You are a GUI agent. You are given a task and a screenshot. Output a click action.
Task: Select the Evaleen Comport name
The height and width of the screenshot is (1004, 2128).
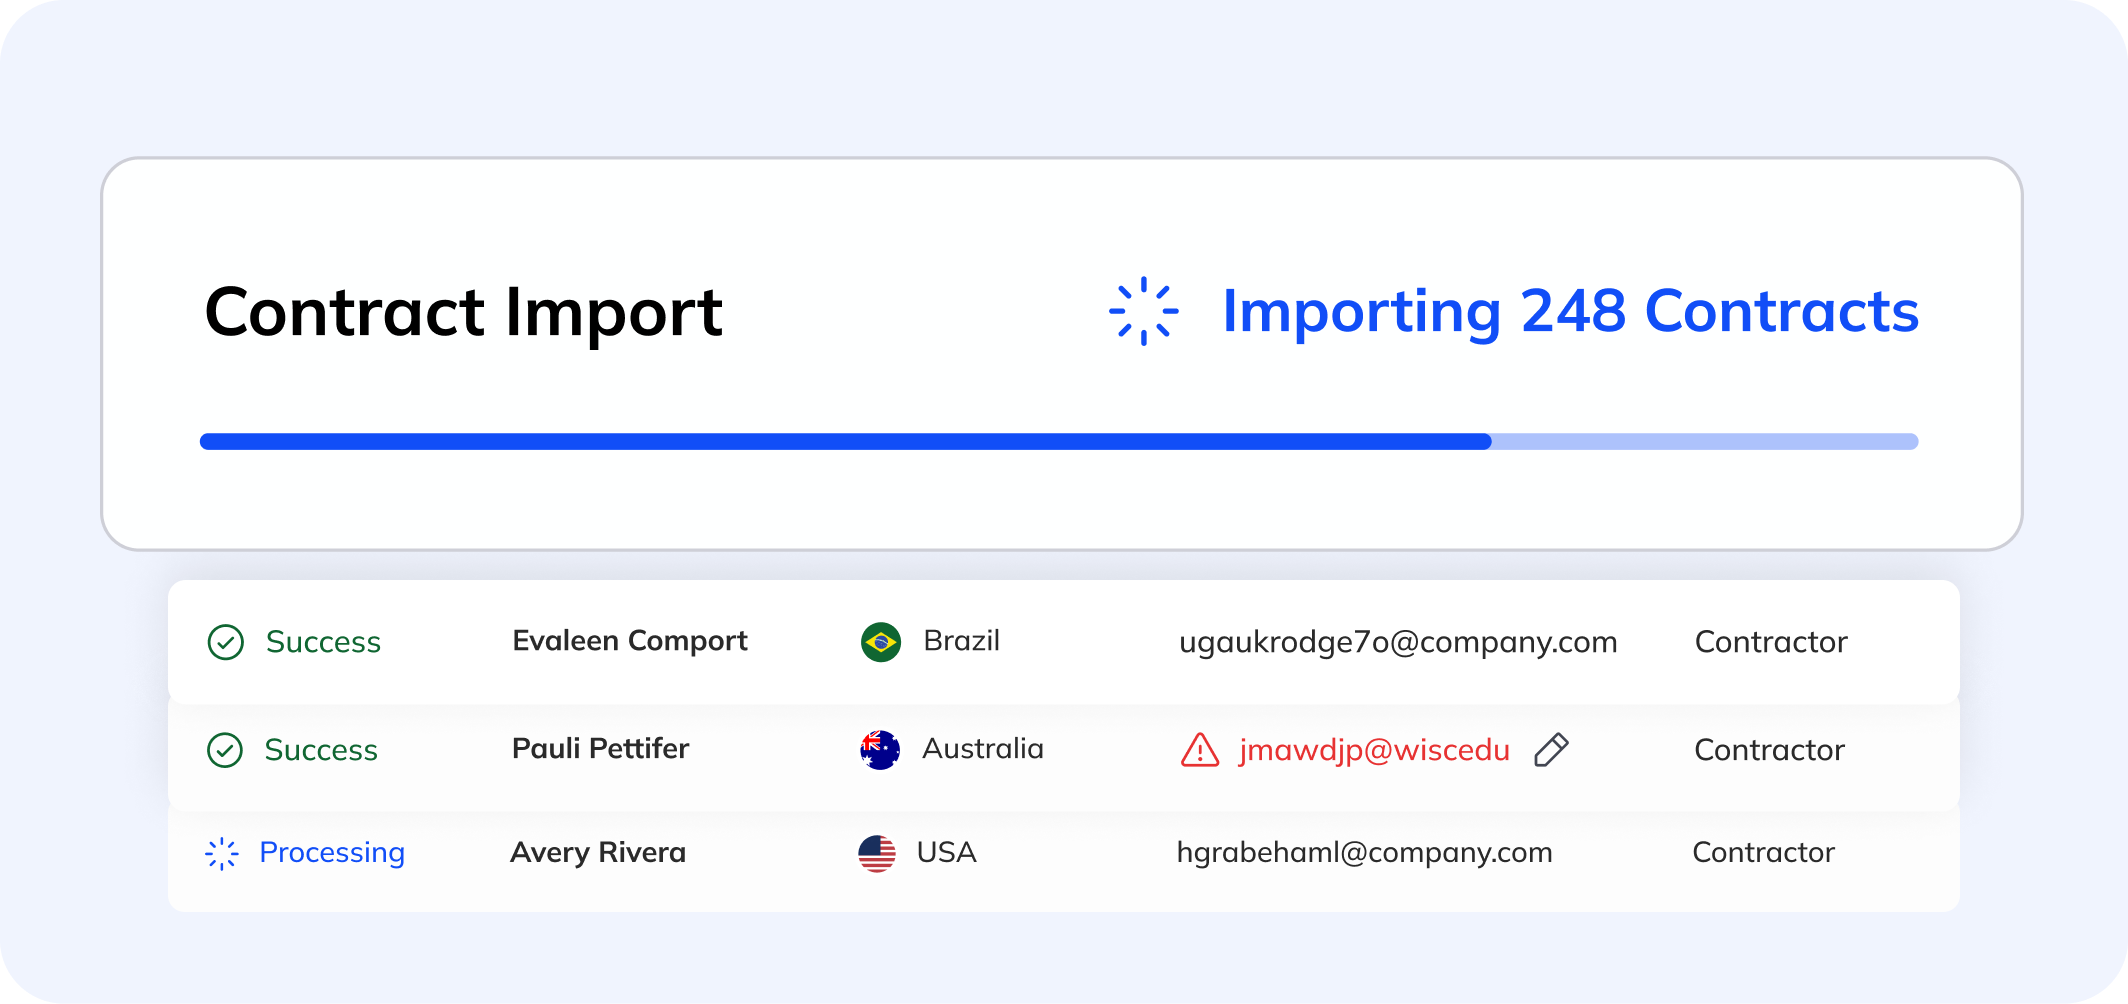(x=630, y=641)
